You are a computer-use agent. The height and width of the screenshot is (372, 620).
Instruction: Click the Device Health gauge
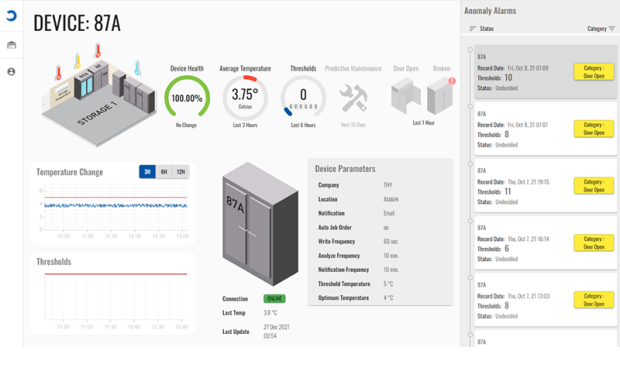pyautogui.click(x=187, y=97)
